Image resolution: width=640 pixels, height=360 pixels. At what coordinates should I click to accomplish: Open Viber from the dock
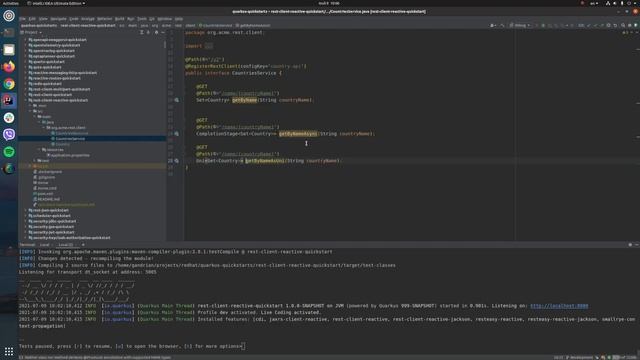9,134
